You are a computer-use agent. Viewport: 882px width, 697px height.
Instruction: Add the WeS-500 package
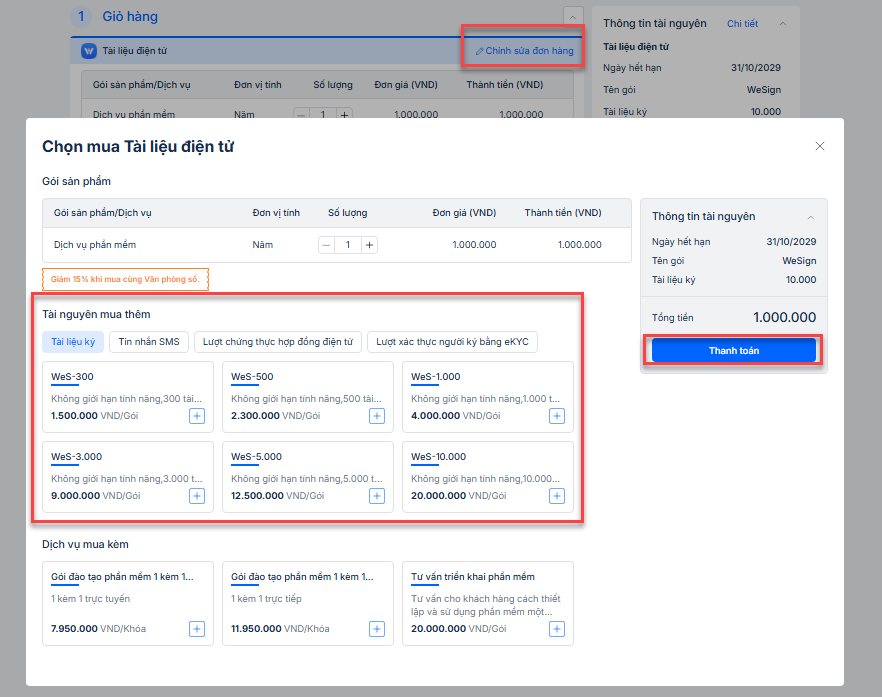coord(376,416)
